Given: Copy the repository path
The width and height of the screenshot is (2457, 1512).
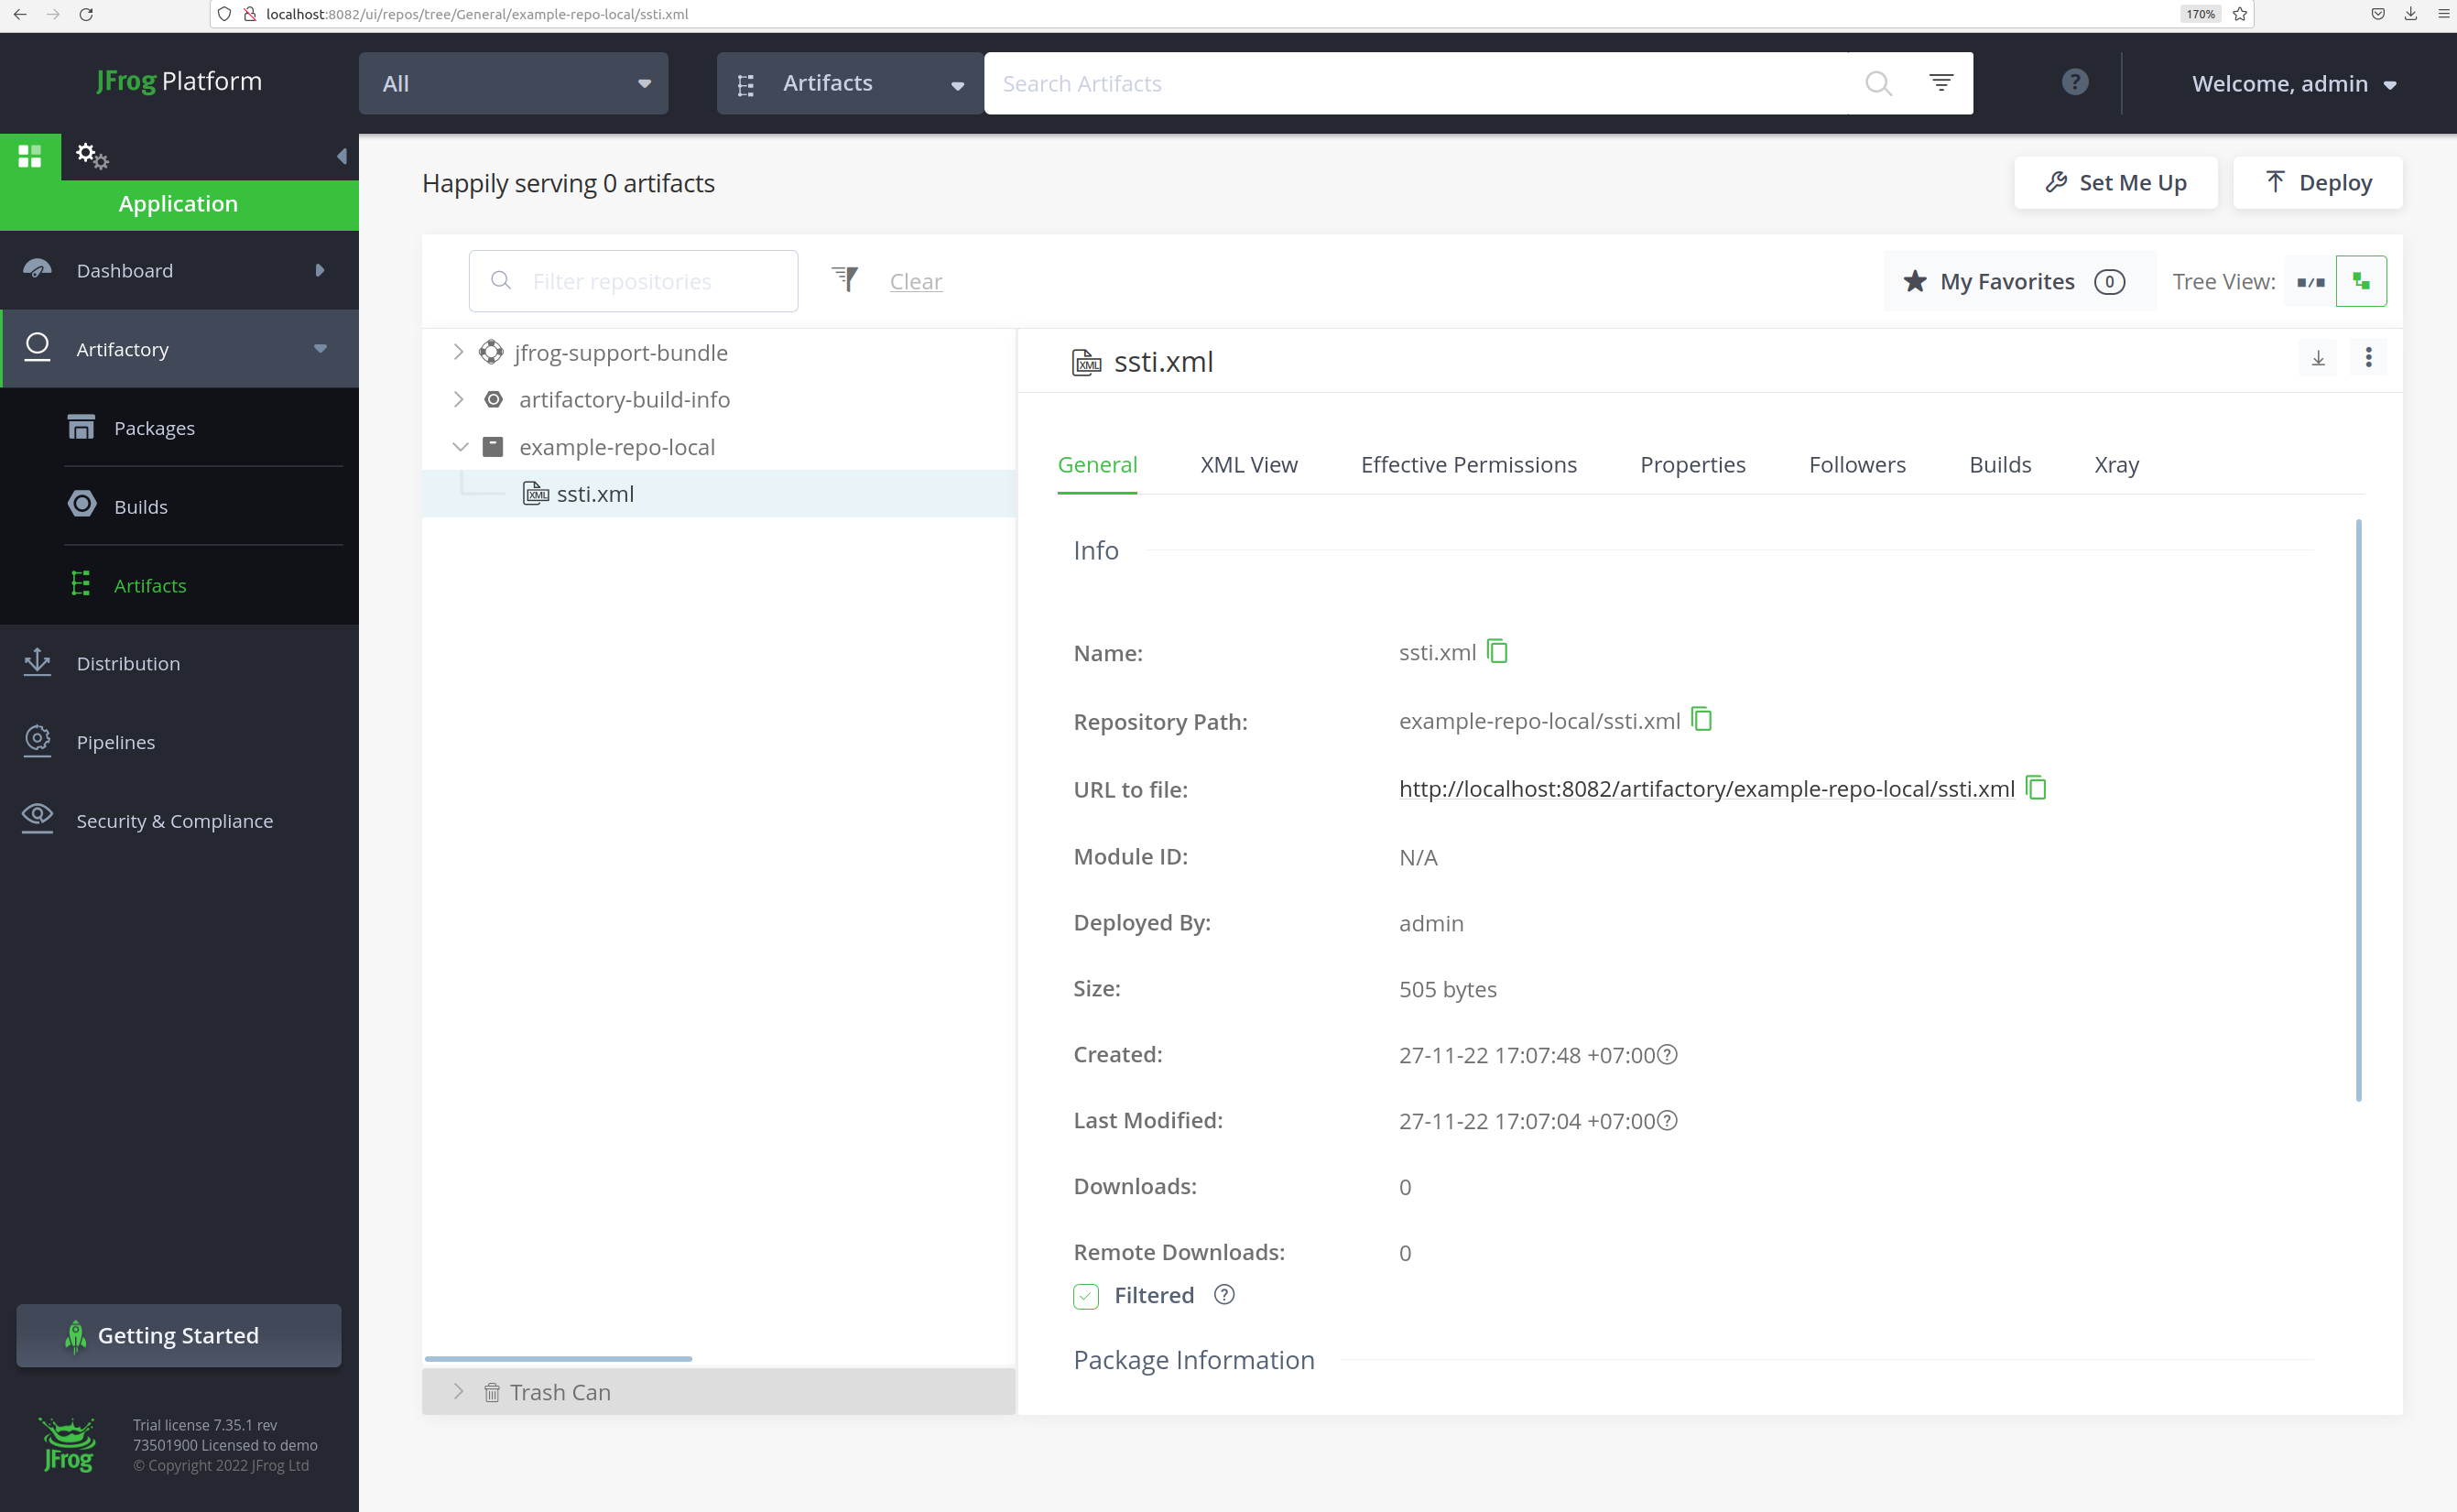Looking at the screenshot, I should 1701,719.
